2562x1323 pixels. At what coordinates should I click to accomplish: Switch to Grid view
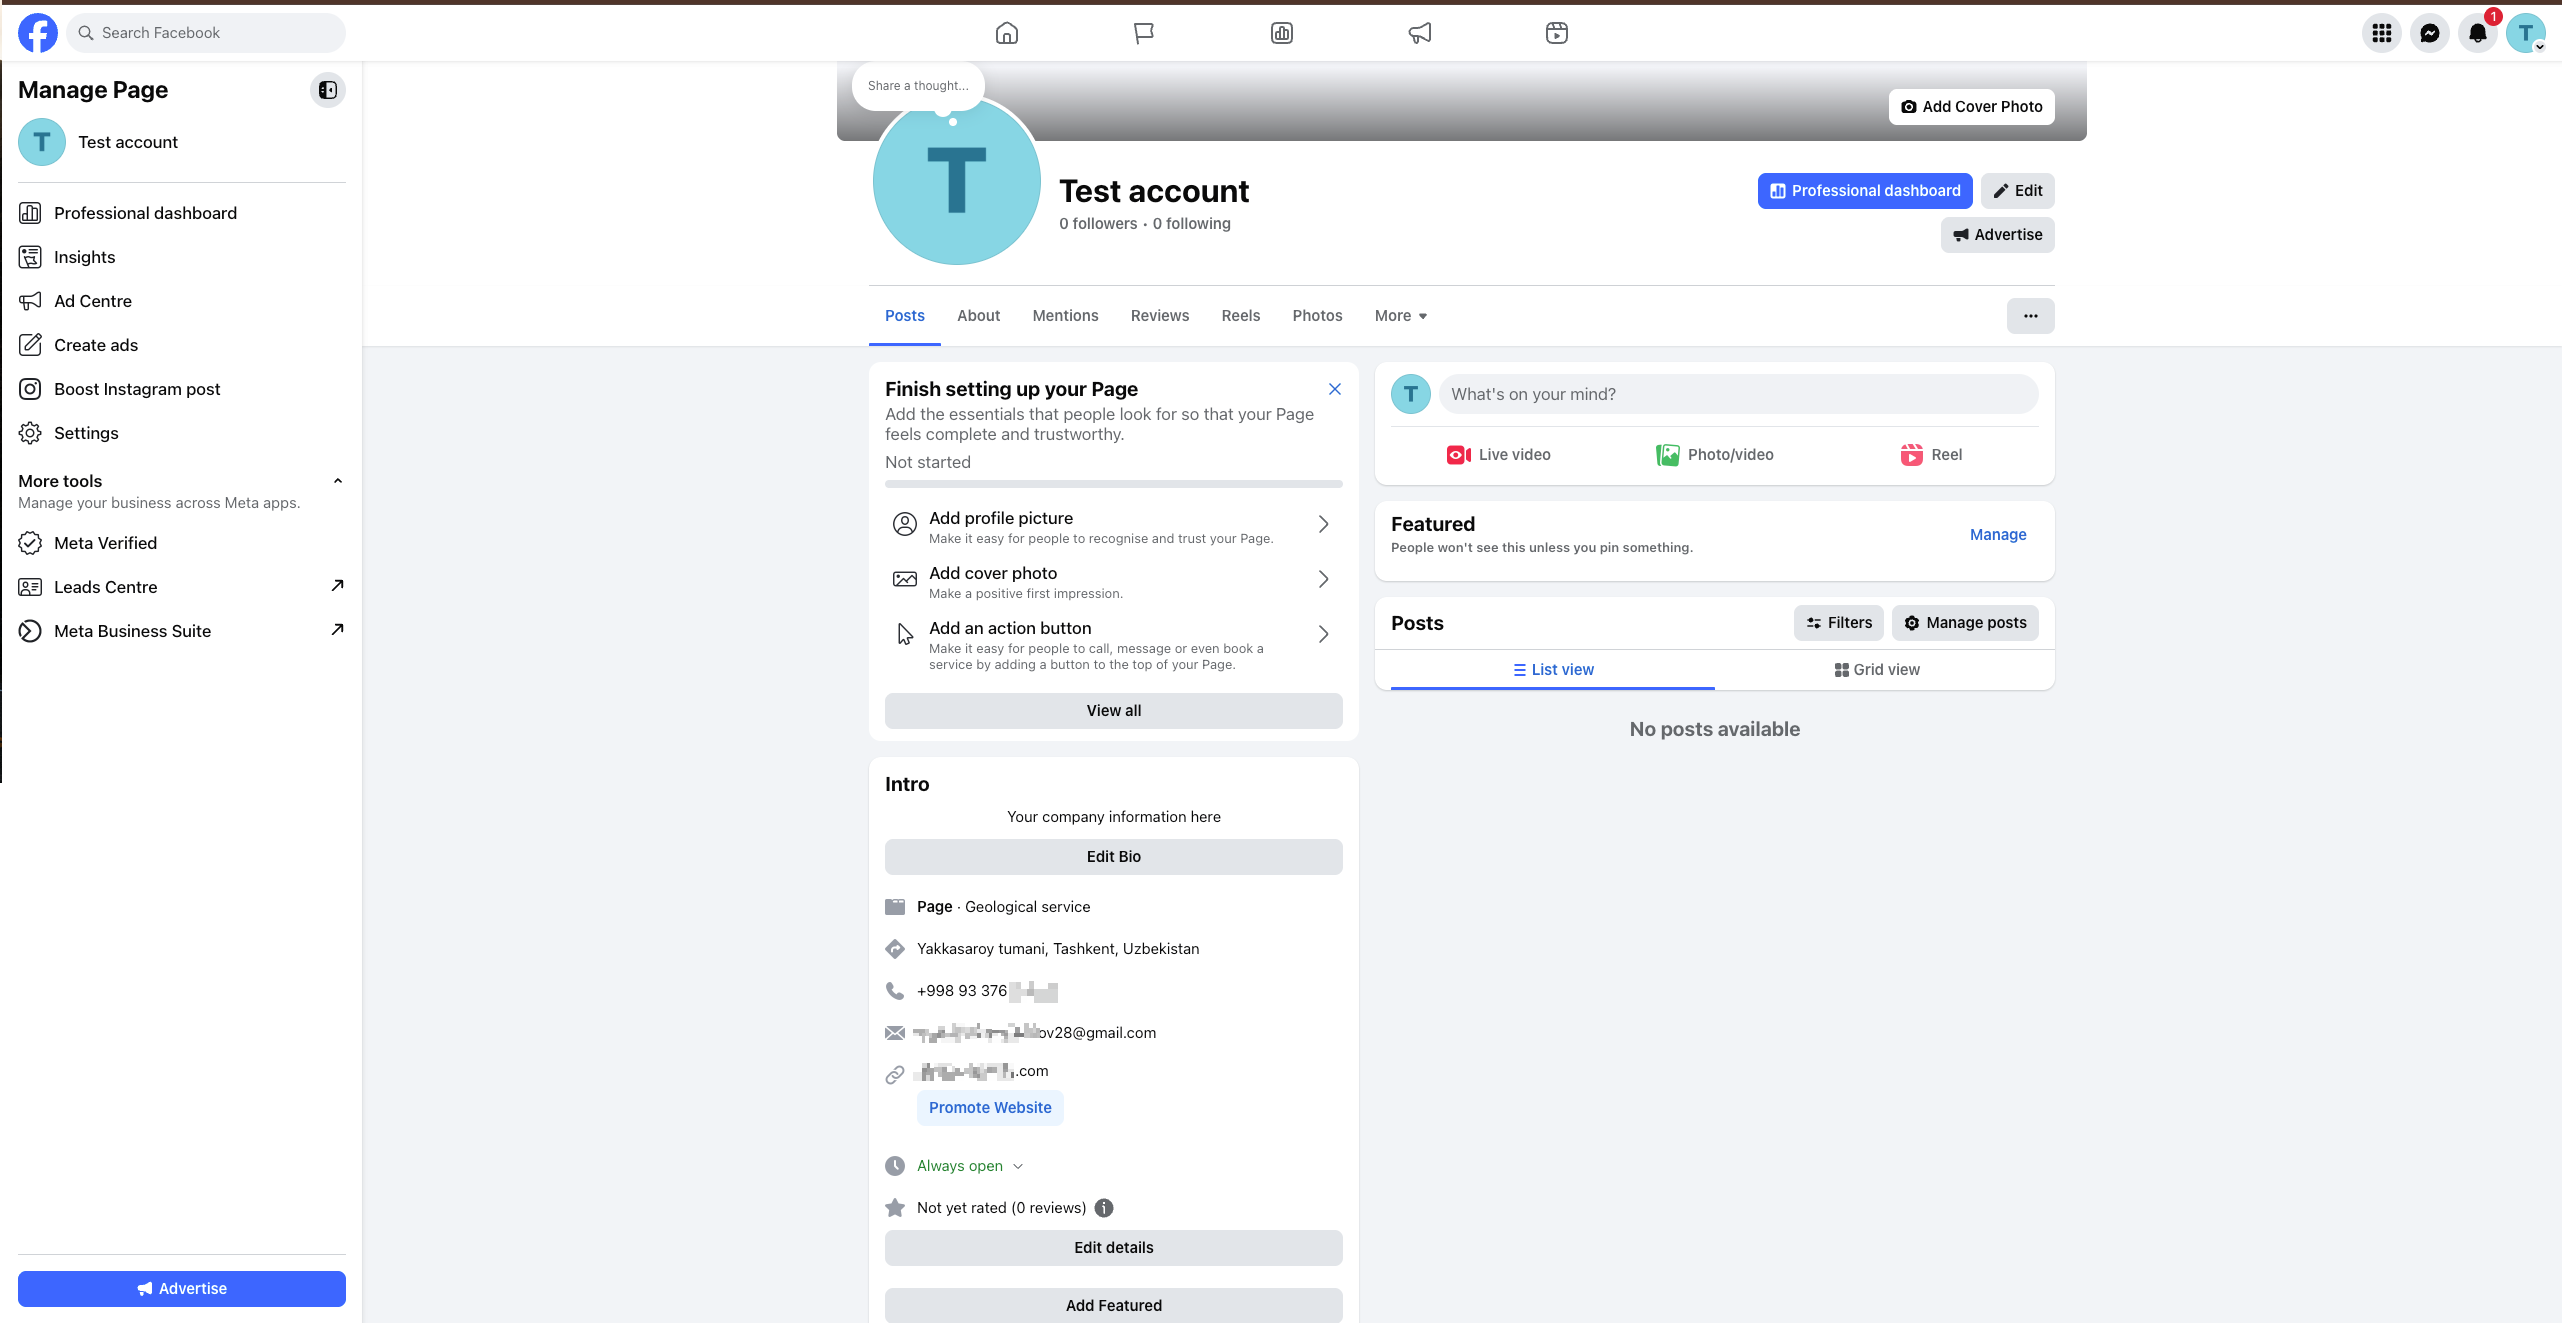click(x=1877, y=670)
